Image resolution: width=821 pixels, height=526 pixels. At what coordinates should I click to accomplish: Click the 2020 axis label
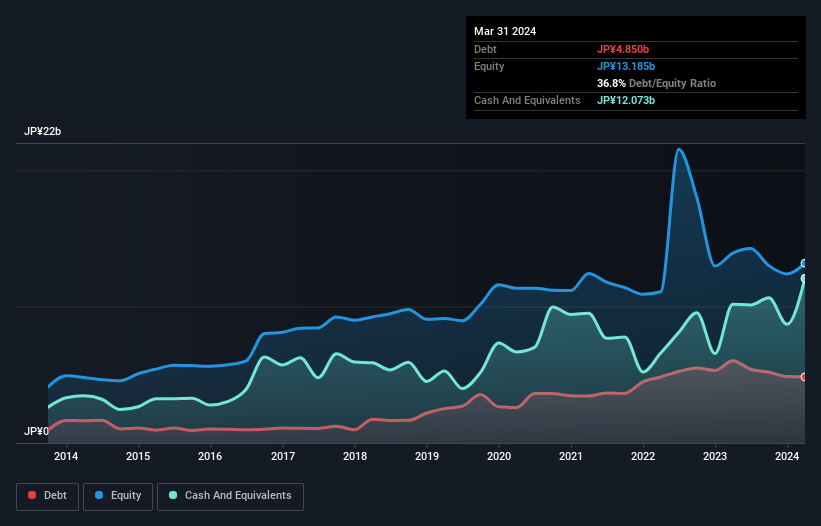click(499, 456)
